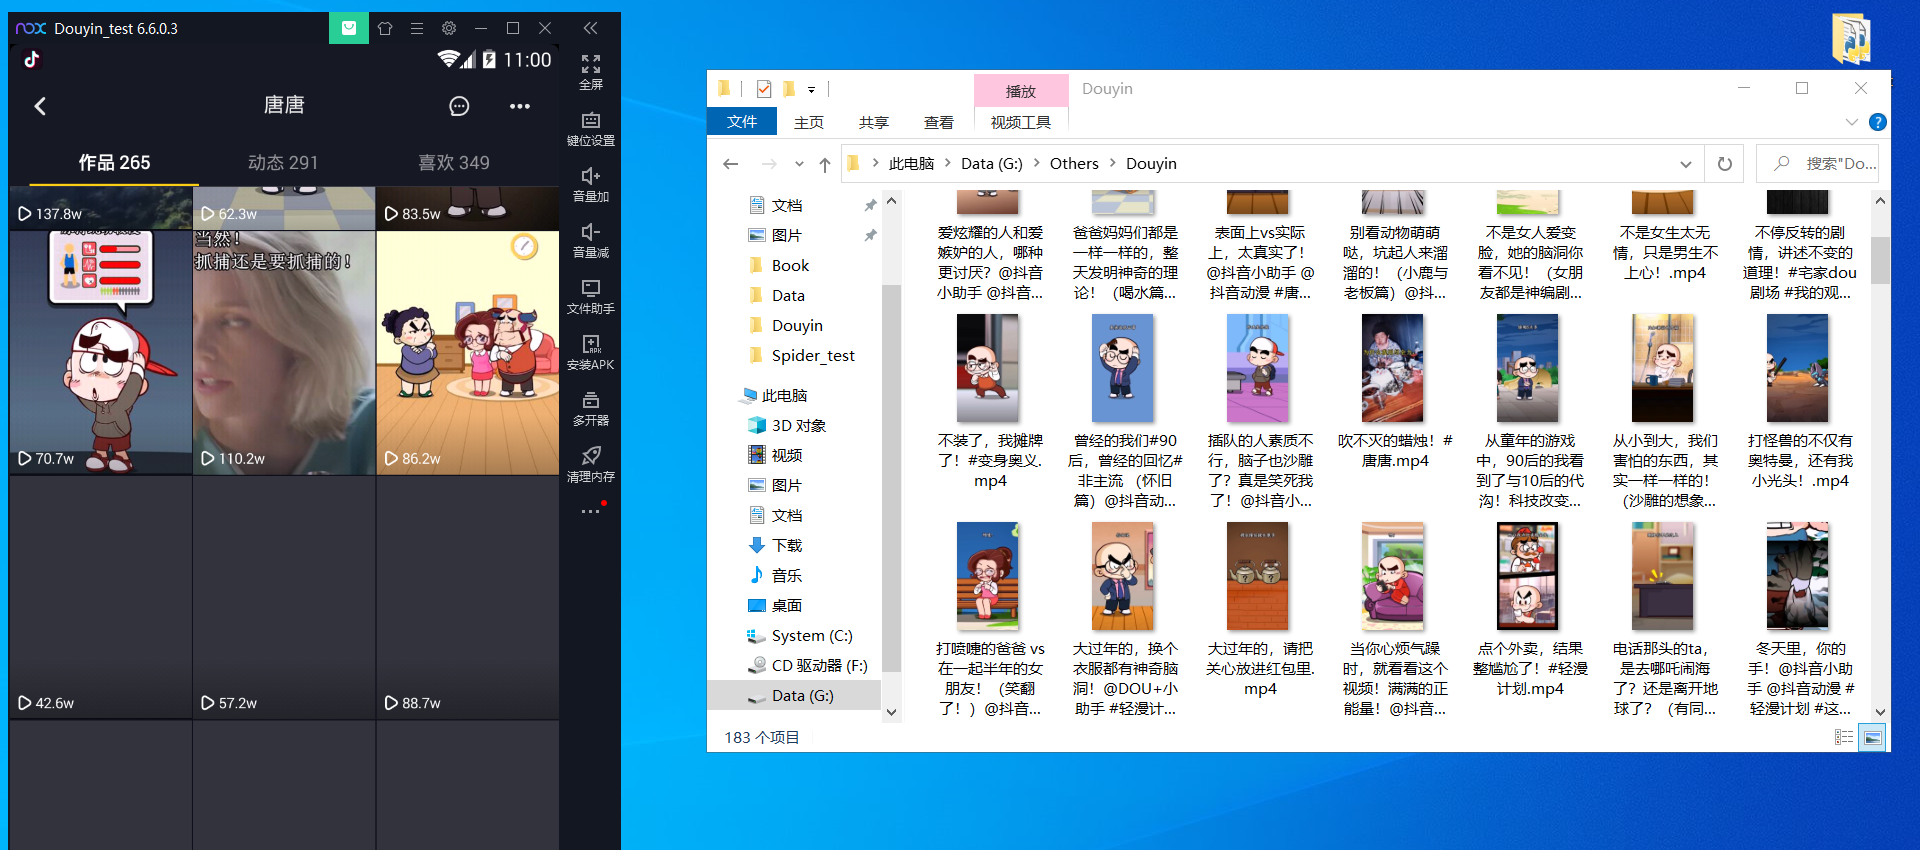Go up one folder level in Explorer
This screenshot has height=850, width=1920.
(x=824, y=164)
